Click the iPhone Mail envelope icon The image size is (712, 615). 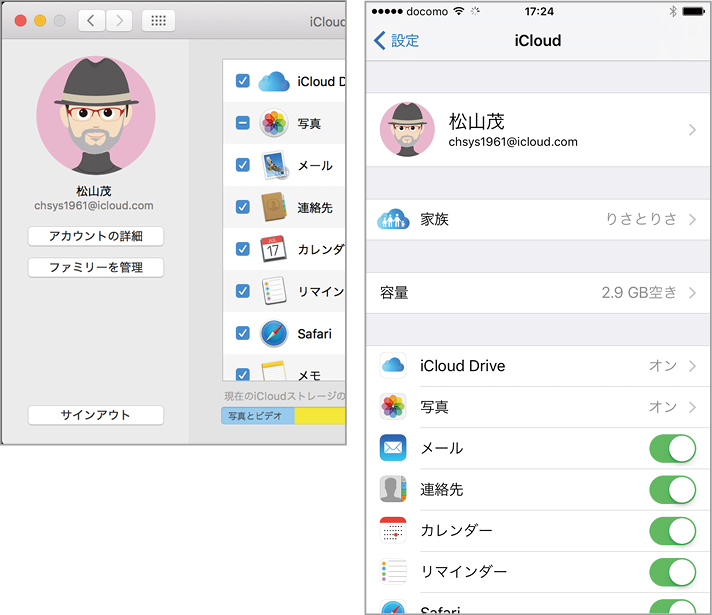pos(393,448)
